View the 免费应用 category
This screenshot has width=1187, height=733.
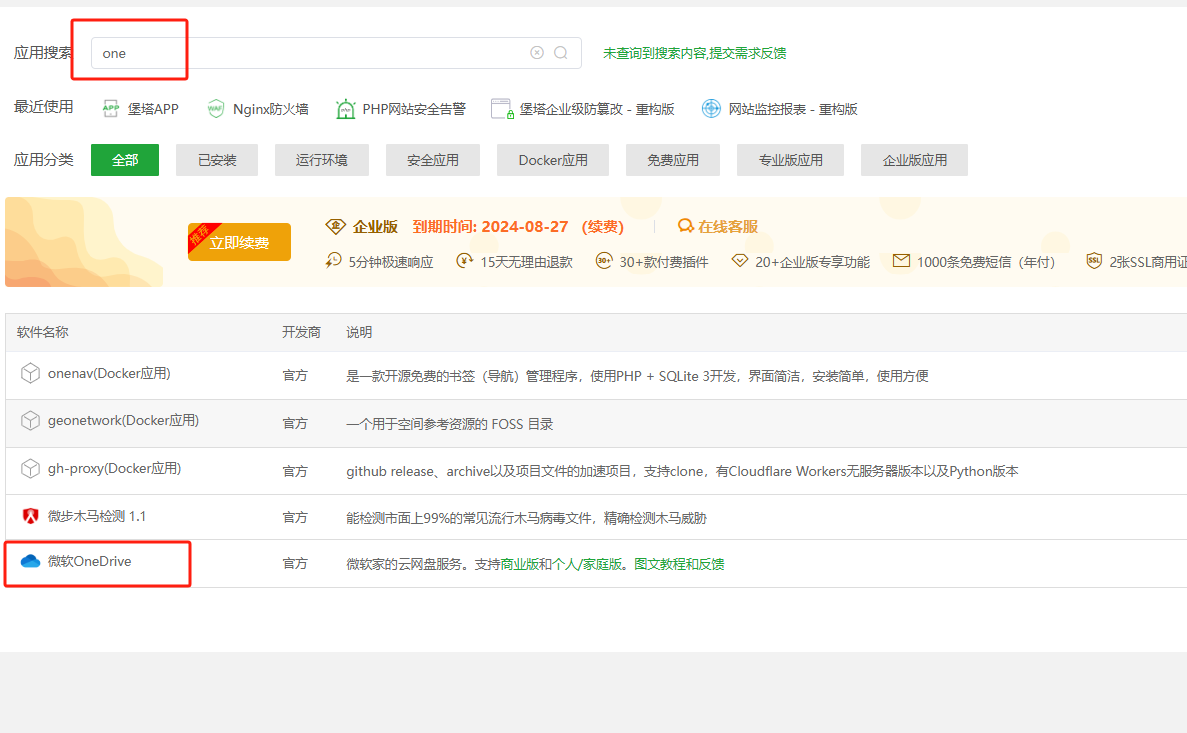tap(673, 160)
